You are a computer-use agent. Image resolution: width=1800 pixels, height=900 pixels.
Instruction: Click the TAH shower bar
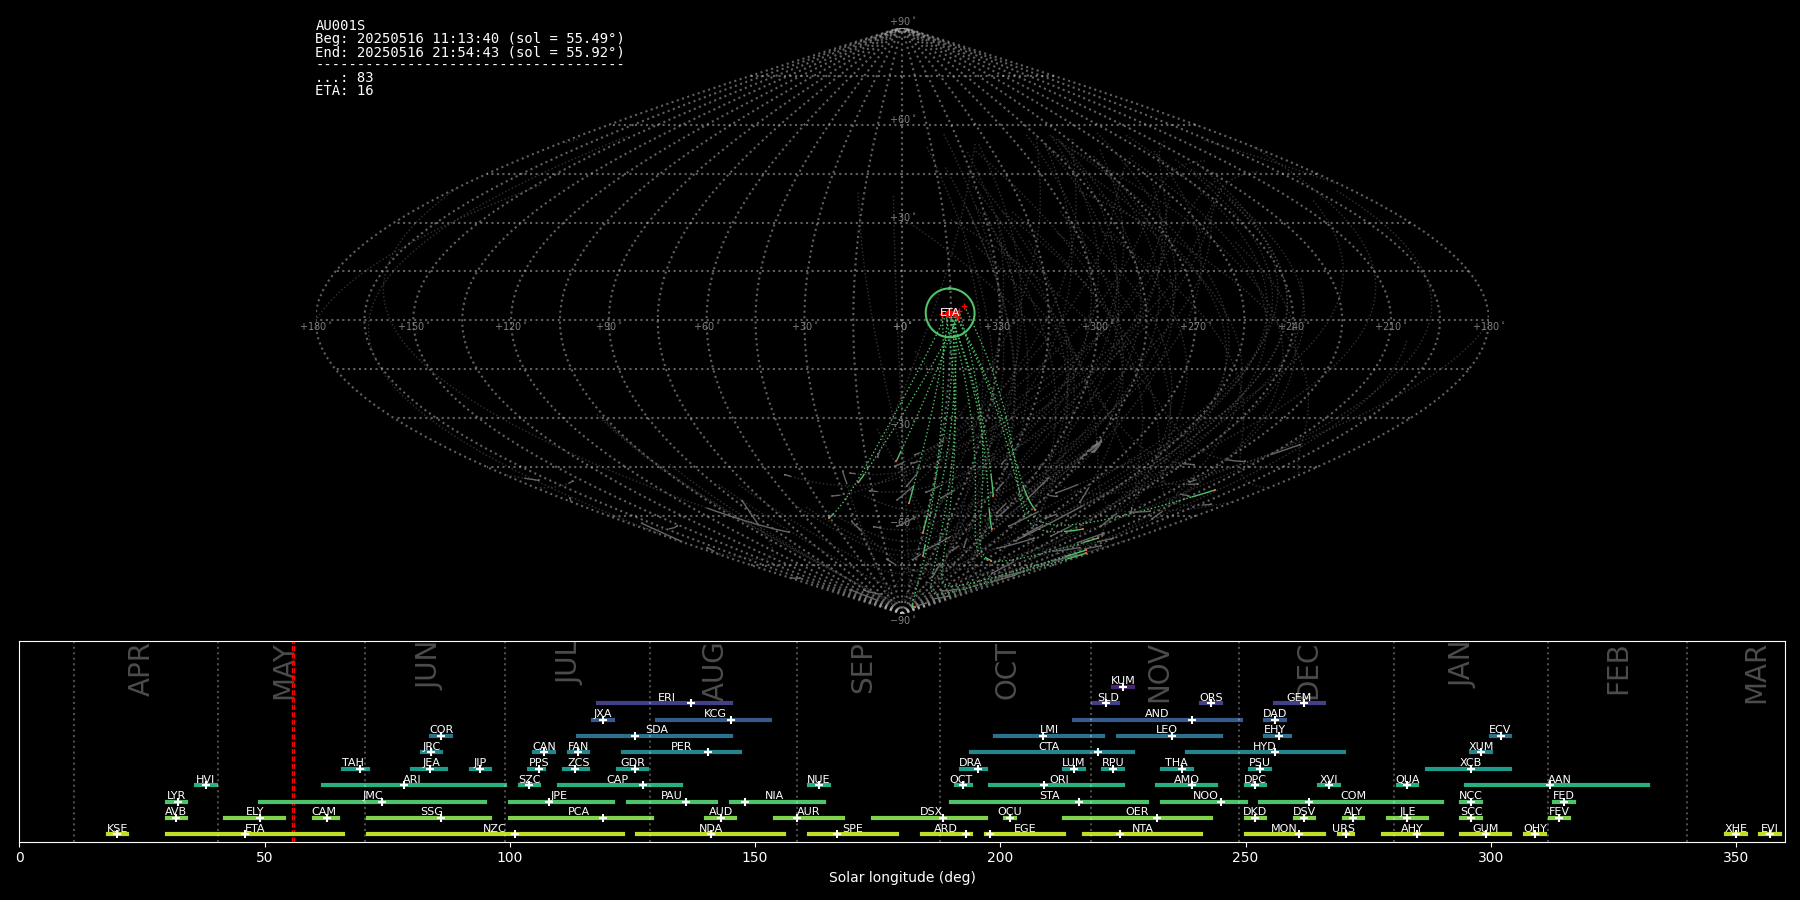[x=355, y=769]
